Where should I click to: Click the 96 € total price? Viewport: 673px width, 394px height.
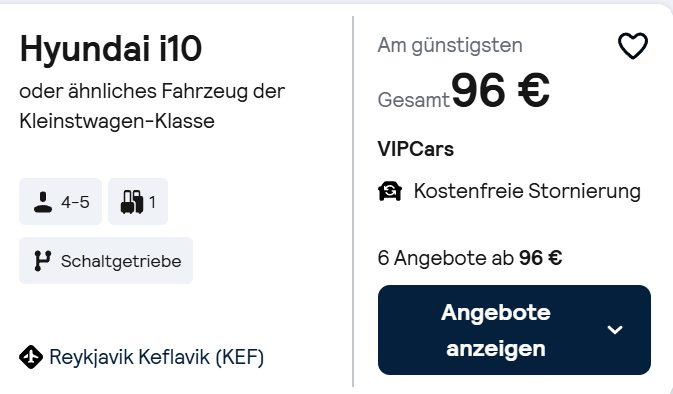(x=500, y=91)
